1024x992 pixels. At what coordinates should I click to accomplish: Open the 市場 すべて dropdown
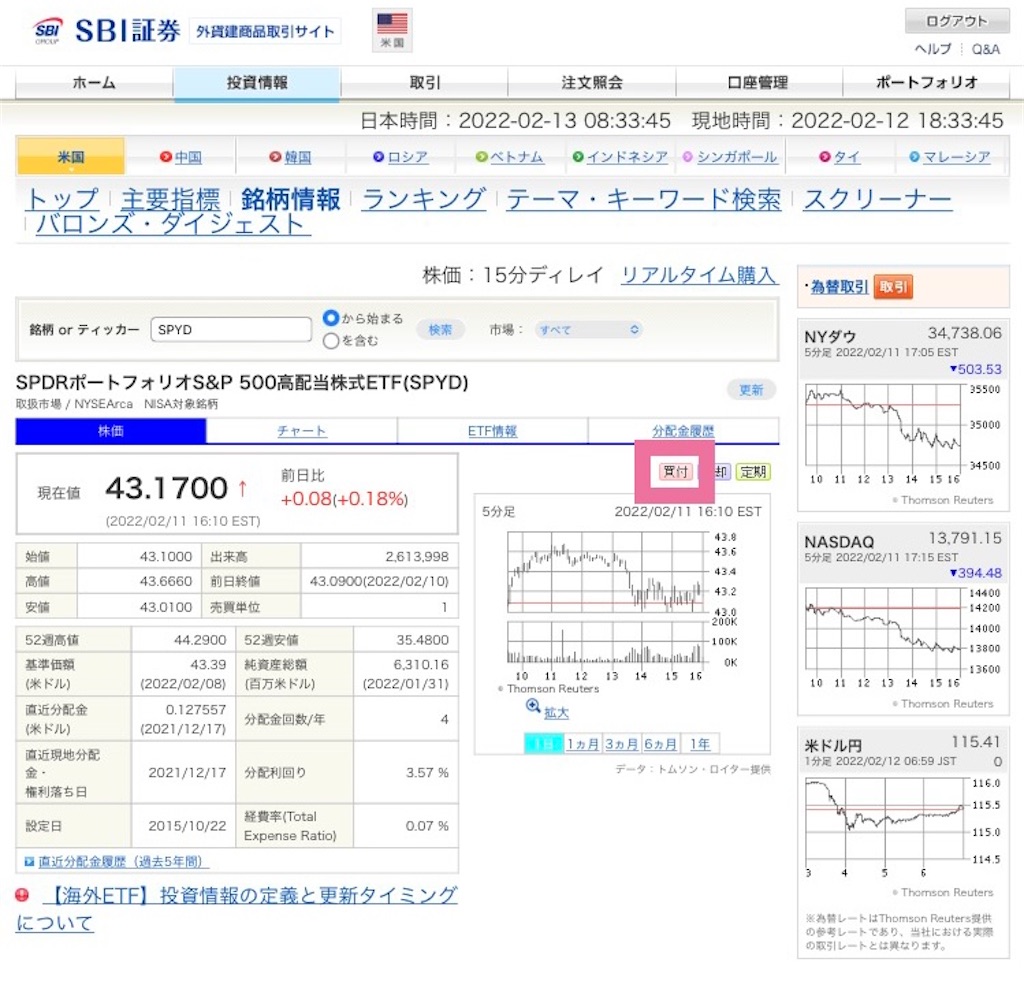coord(588,330)
